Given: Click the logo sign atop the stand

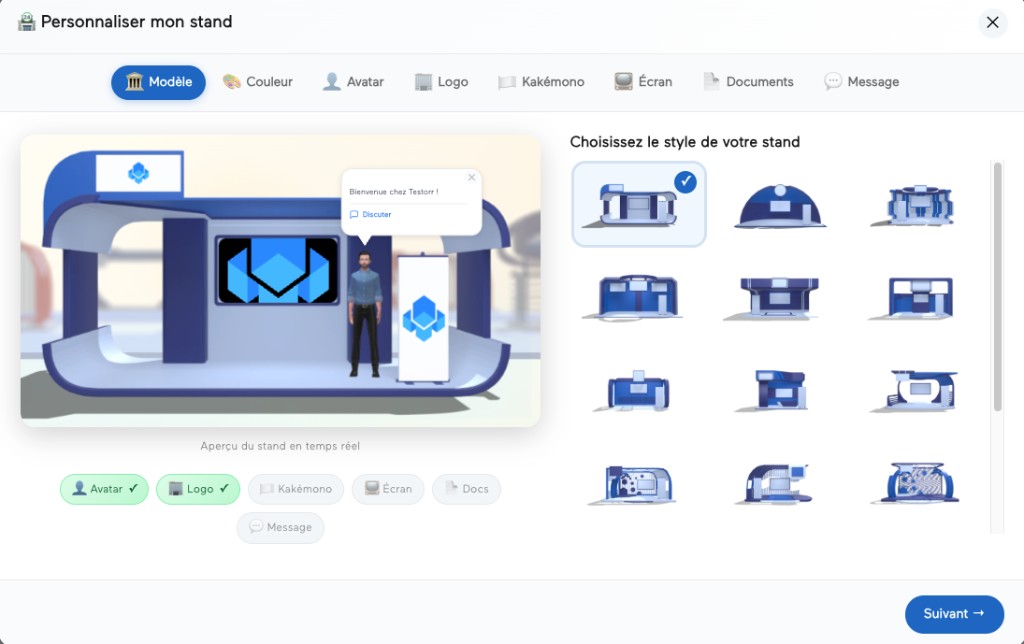Looking at the screenshot, I should [138, 173].
